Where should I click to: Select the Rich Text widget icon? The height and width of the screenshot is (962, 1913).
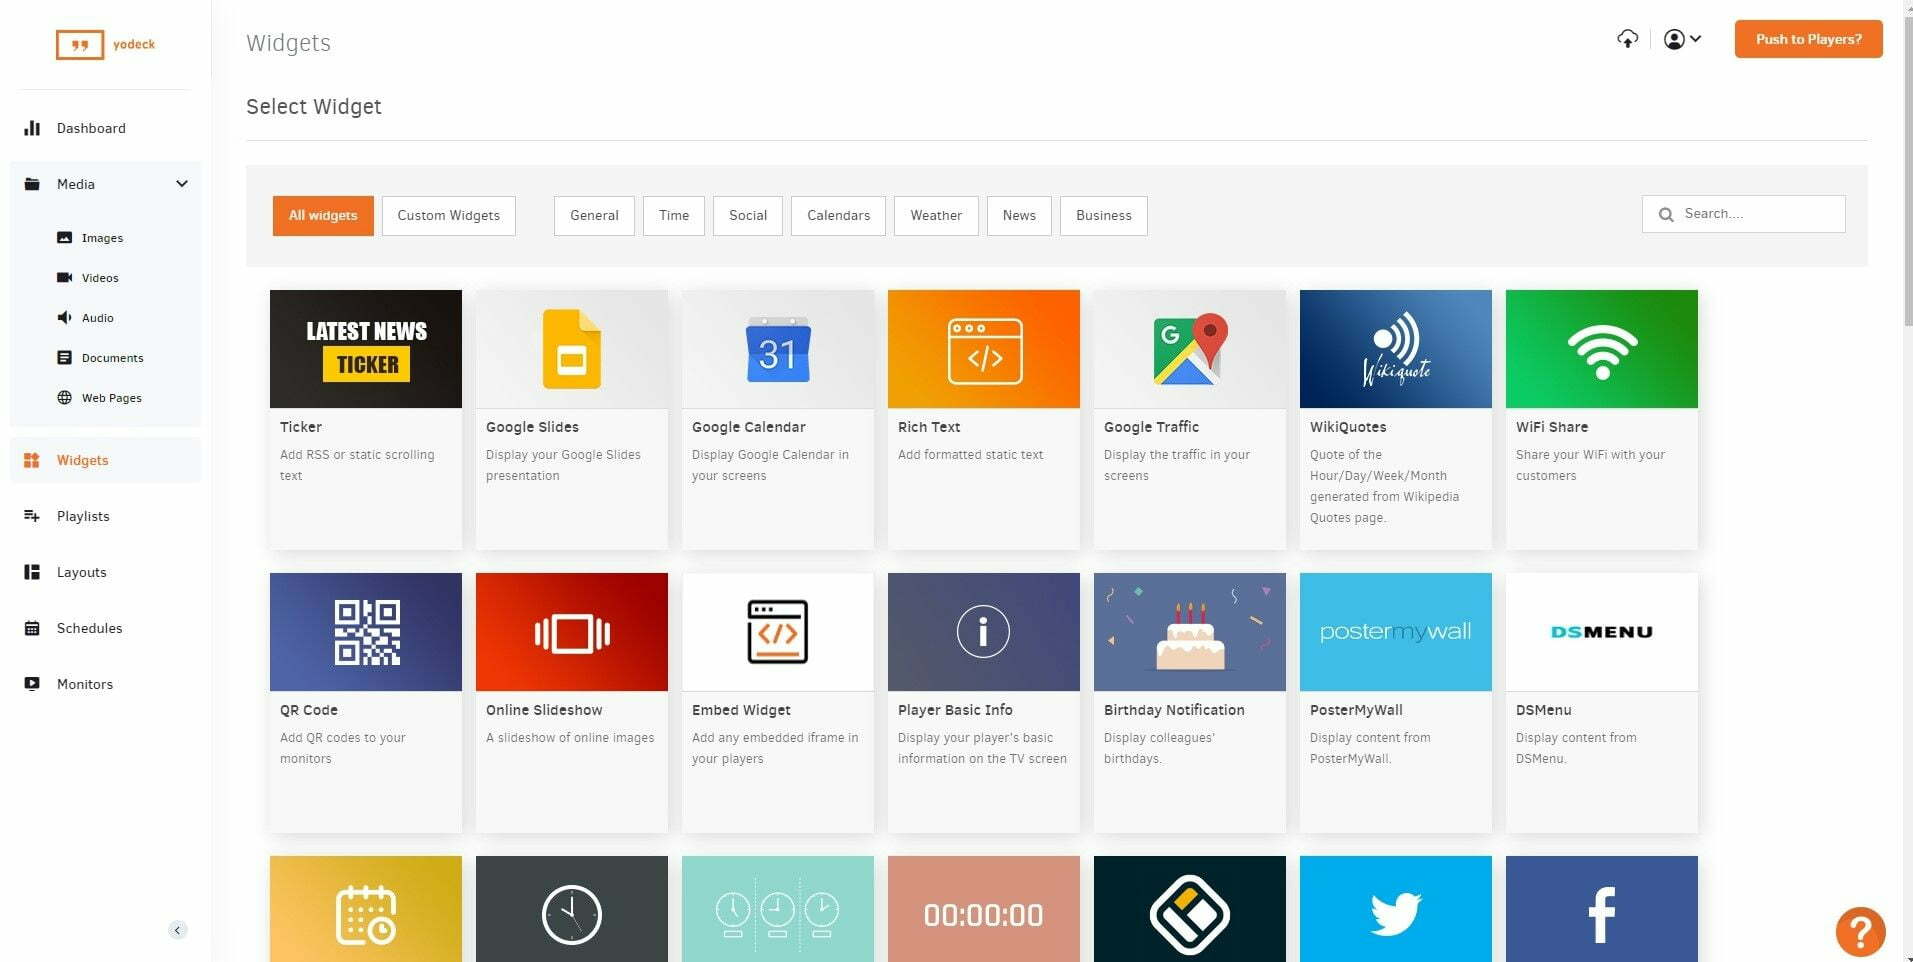click(x=984, y=349)
